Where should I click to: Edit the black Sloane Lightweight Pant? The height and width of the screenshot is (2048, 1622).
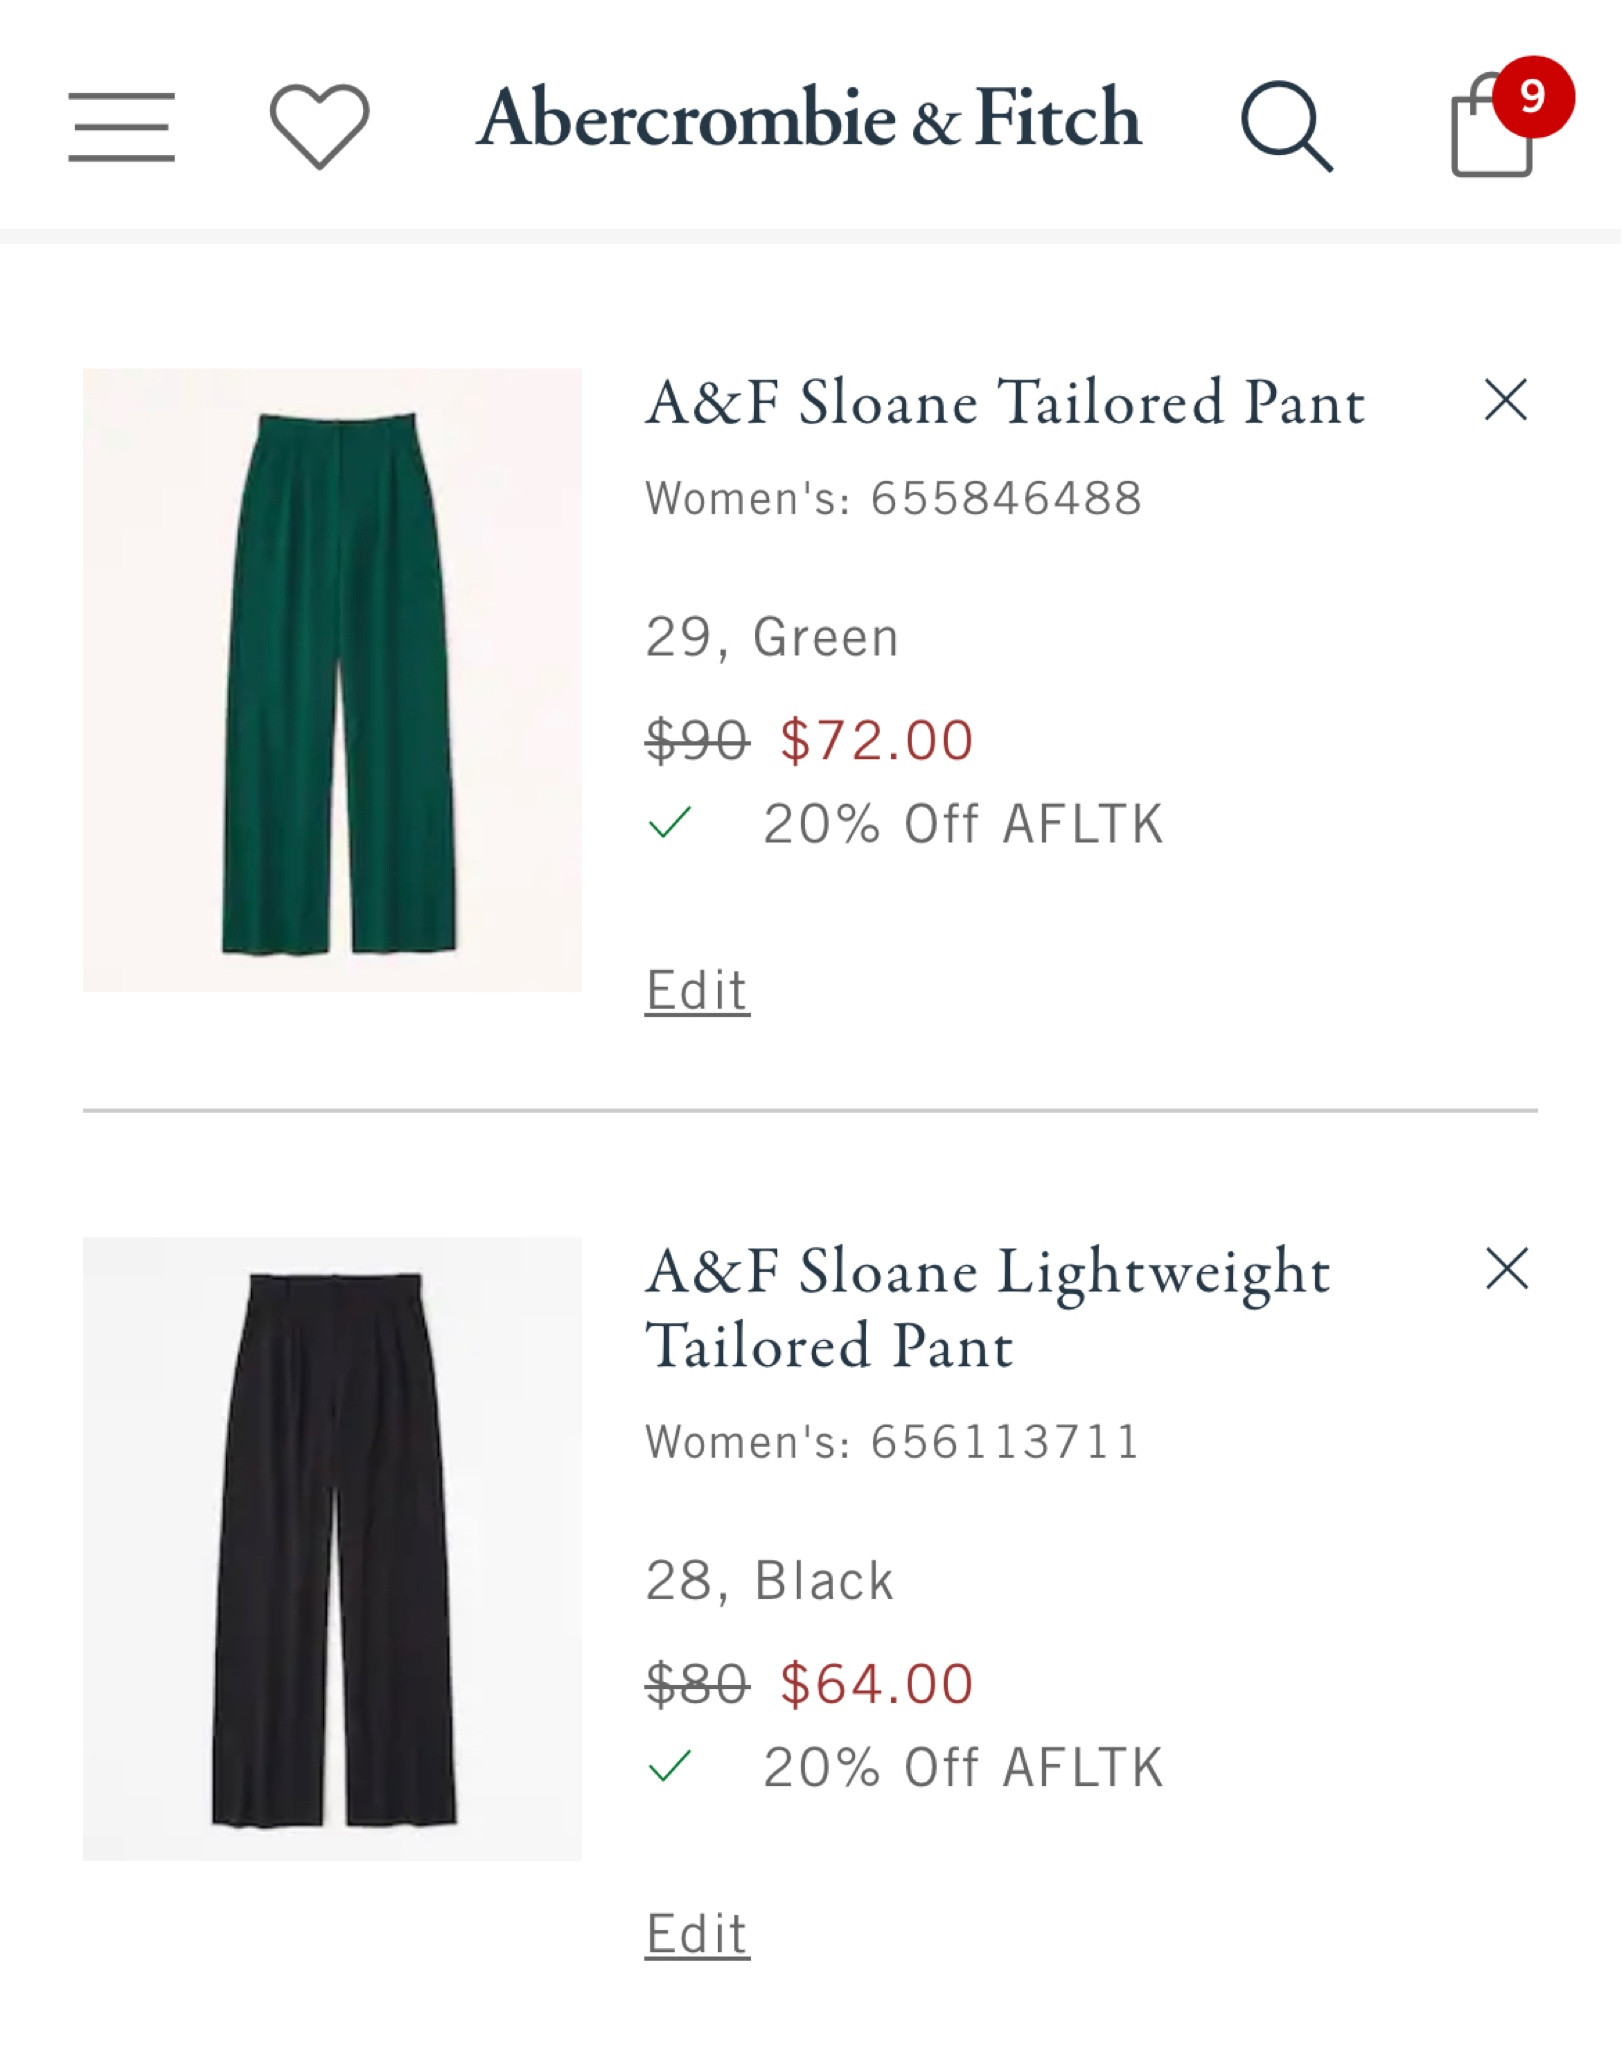[697, 1933]
